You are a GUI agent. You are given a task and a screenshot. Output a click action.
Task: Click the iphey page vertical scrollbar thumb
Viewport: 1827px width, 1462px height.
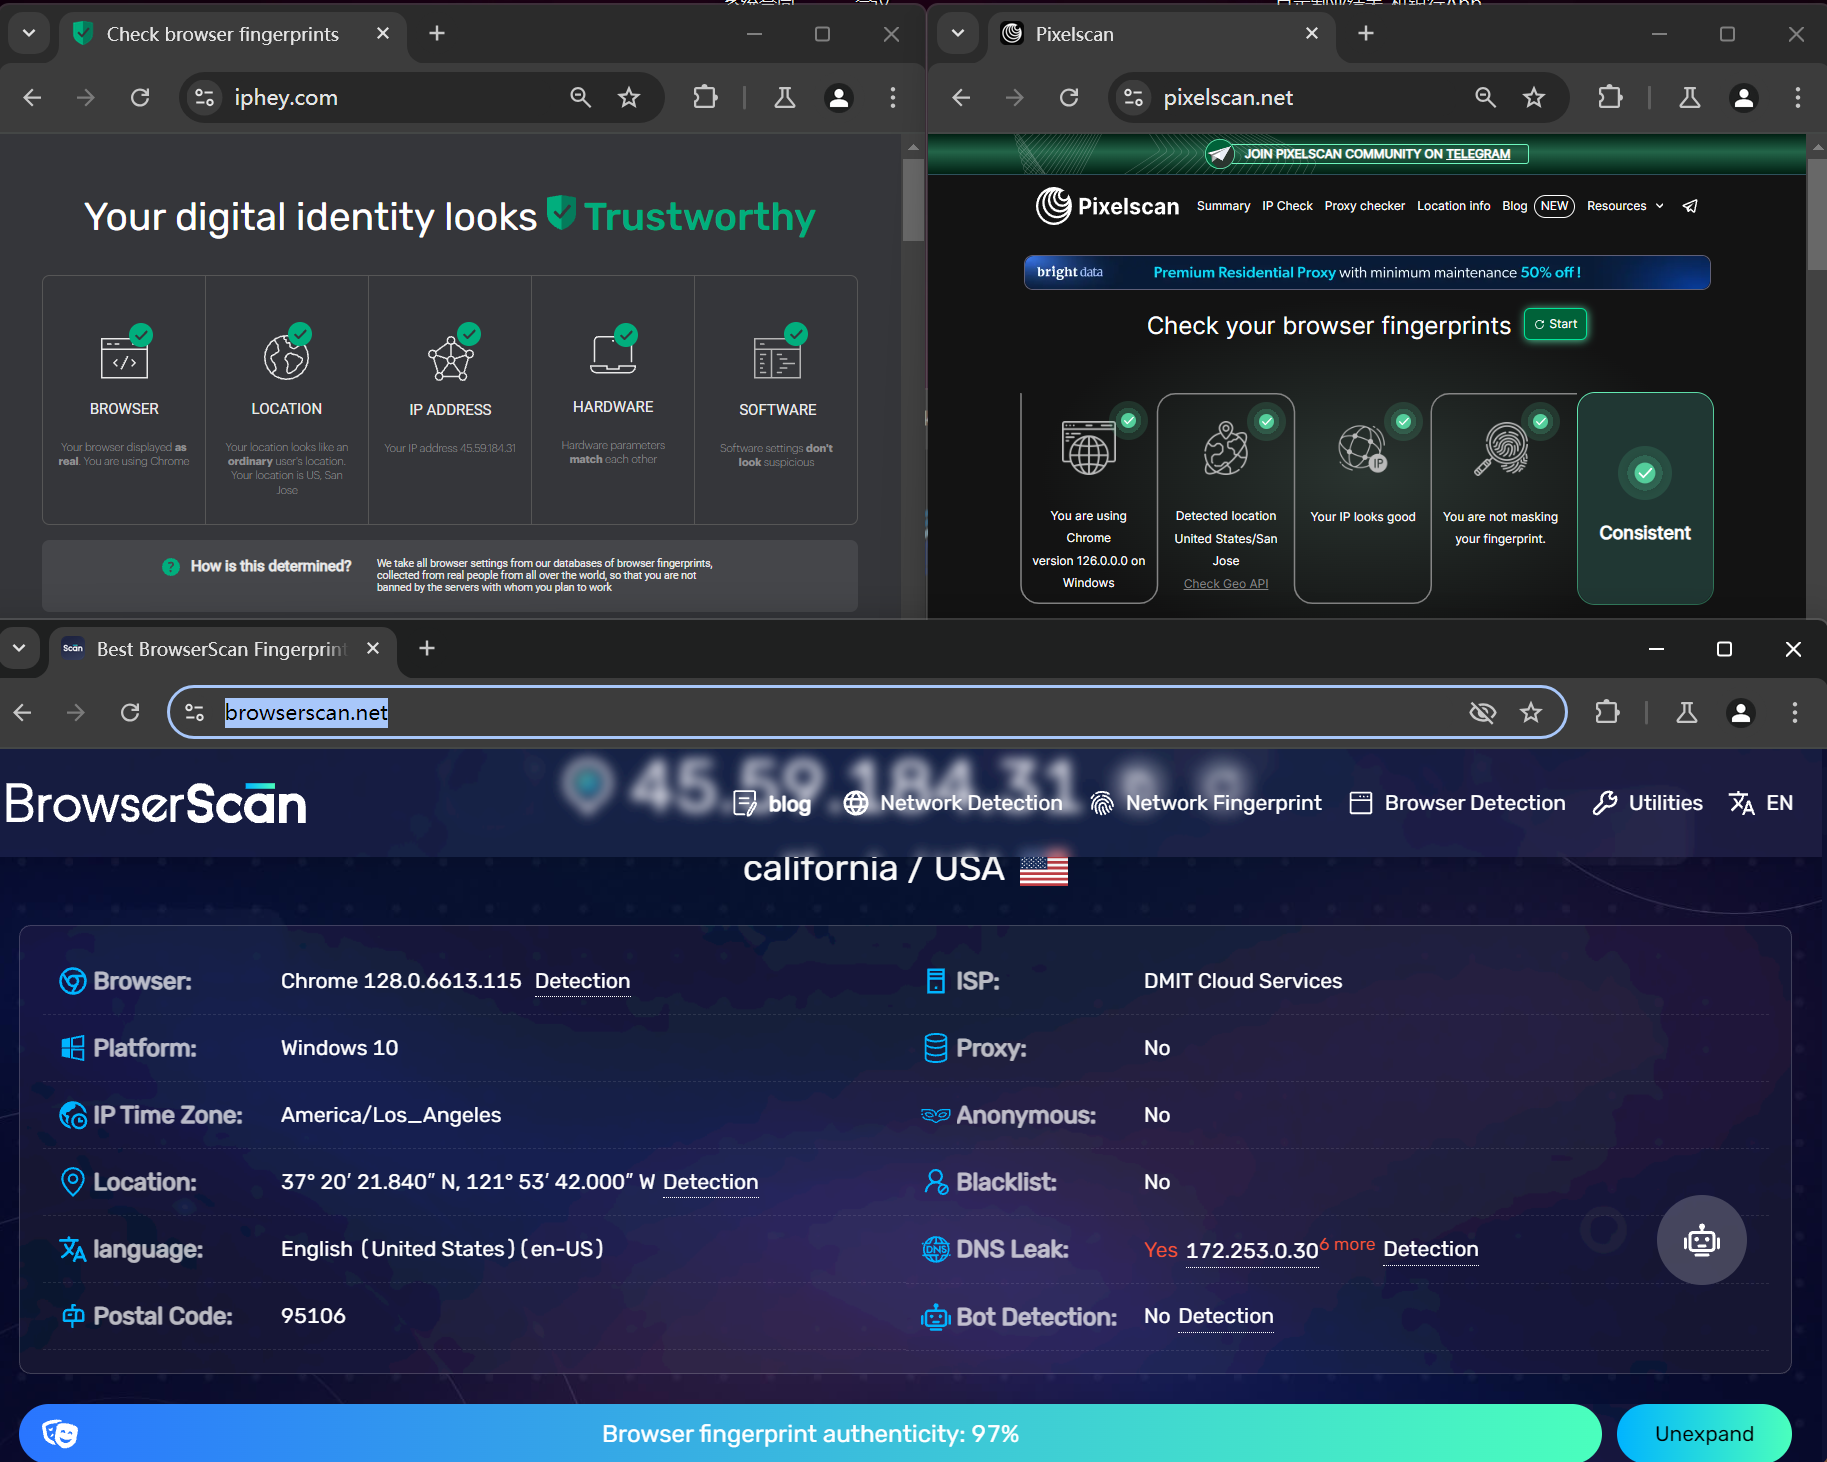point(912,200)
